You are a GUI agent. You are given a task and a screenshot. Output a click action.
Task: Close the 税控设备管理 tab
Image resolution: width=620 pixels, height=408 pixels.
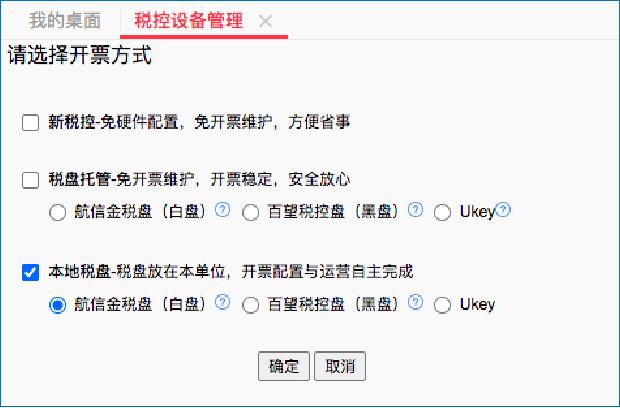point(265,21)
